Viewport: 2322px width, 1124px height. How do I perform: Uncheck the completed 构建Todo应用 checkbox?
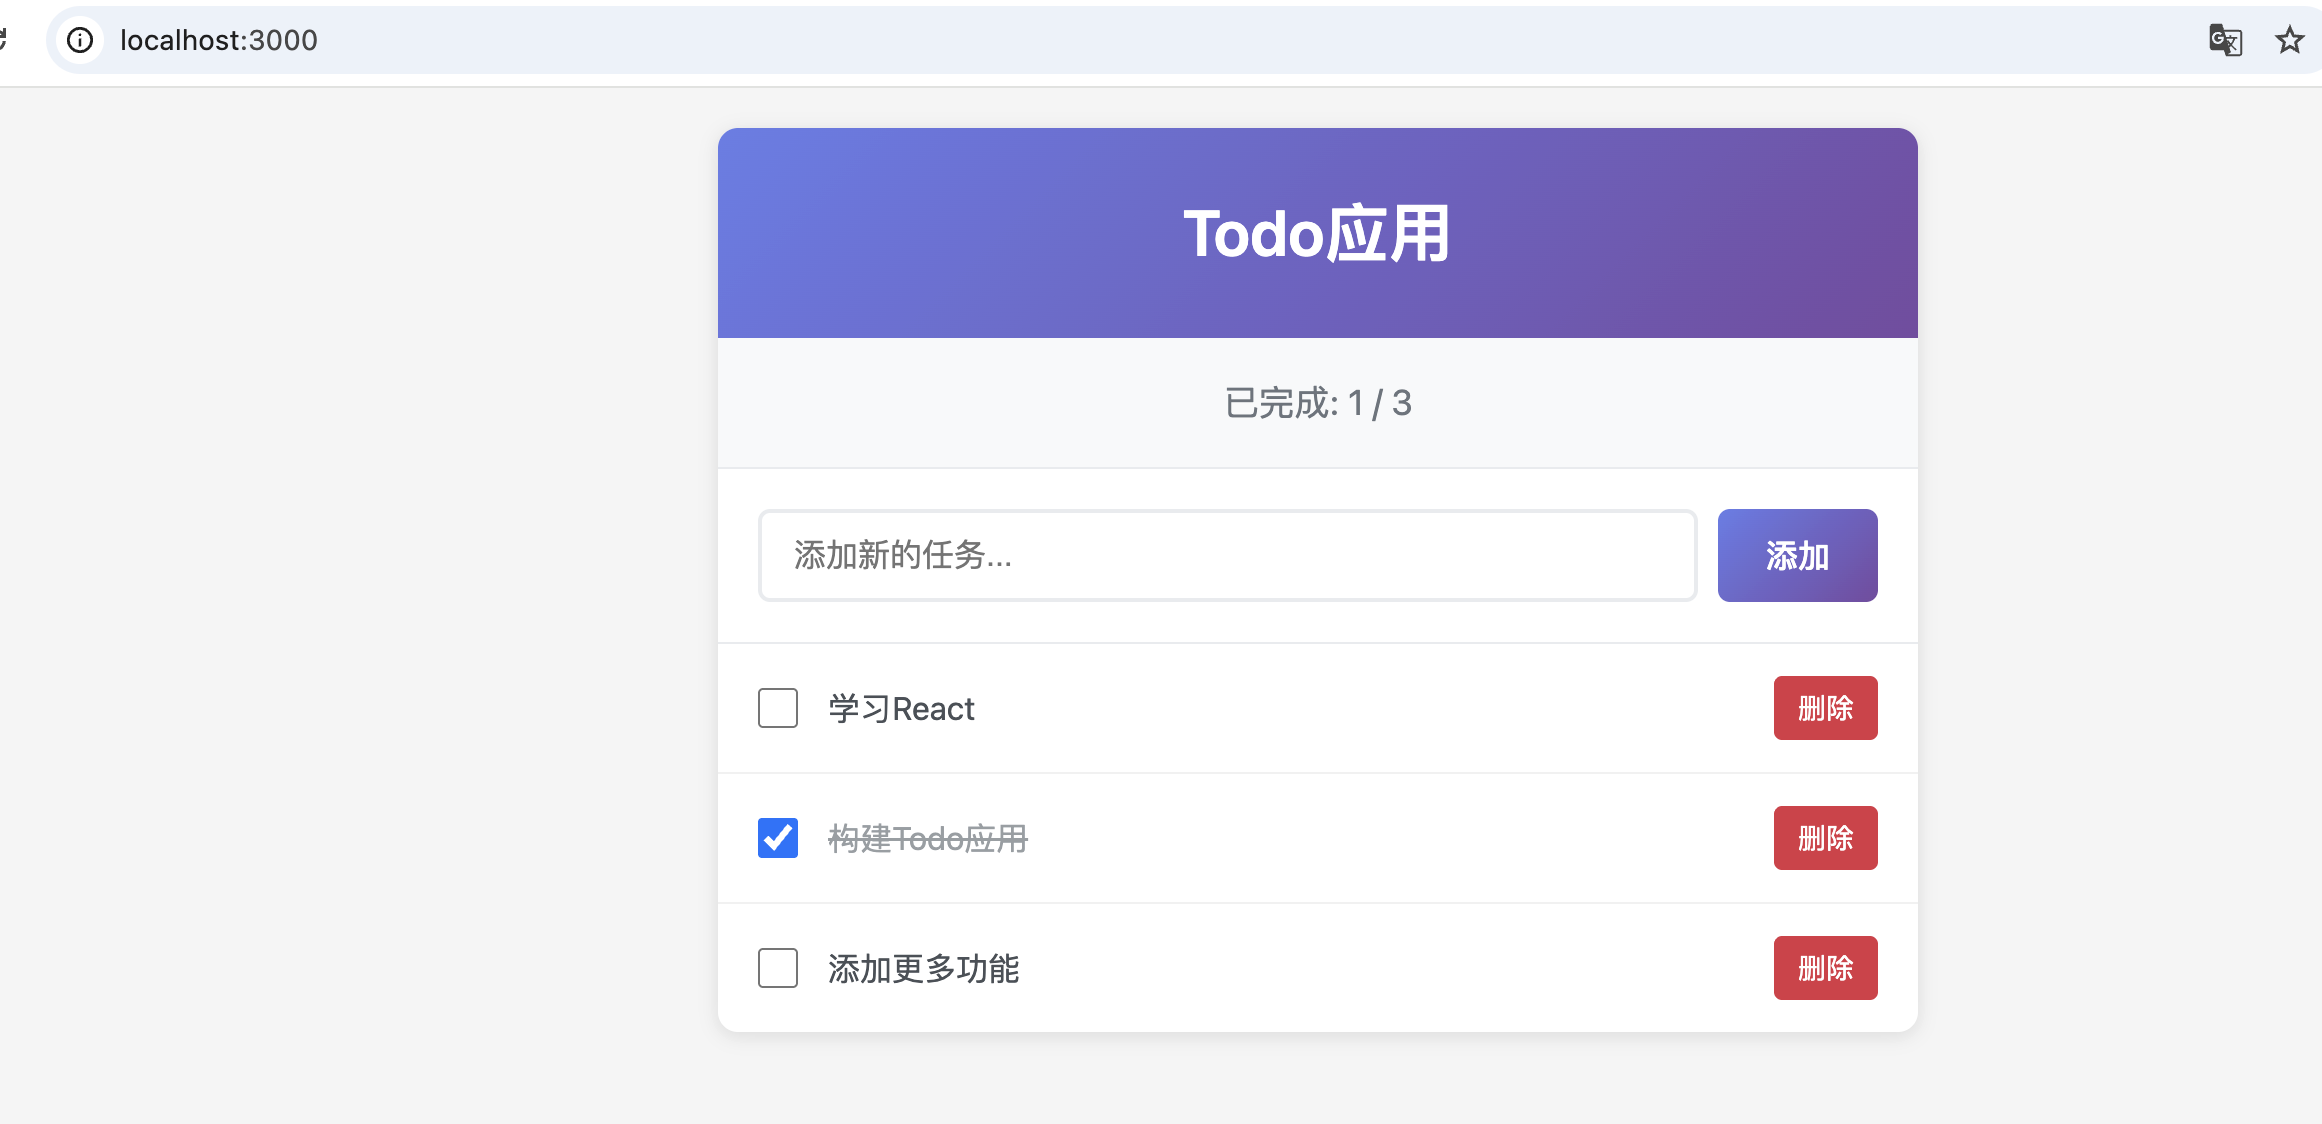(777, 838)
